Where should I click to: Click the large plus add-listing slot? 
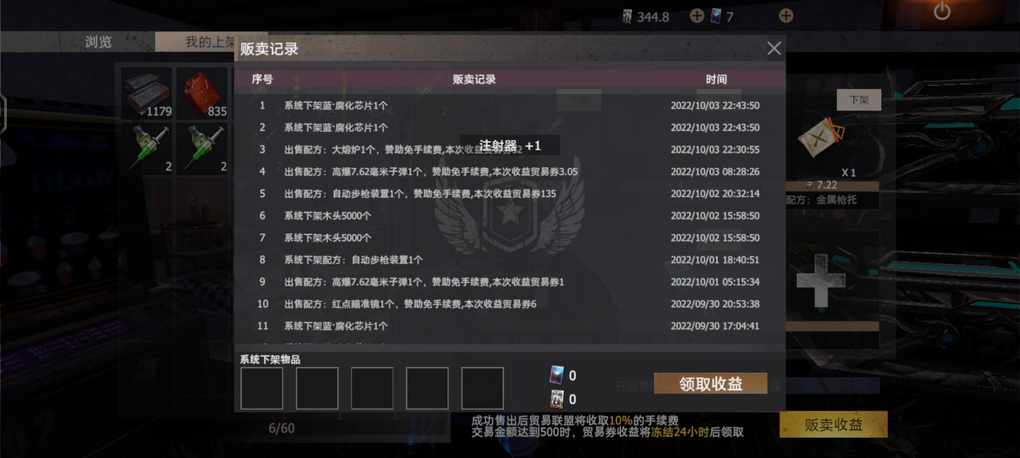coord(822,280)
